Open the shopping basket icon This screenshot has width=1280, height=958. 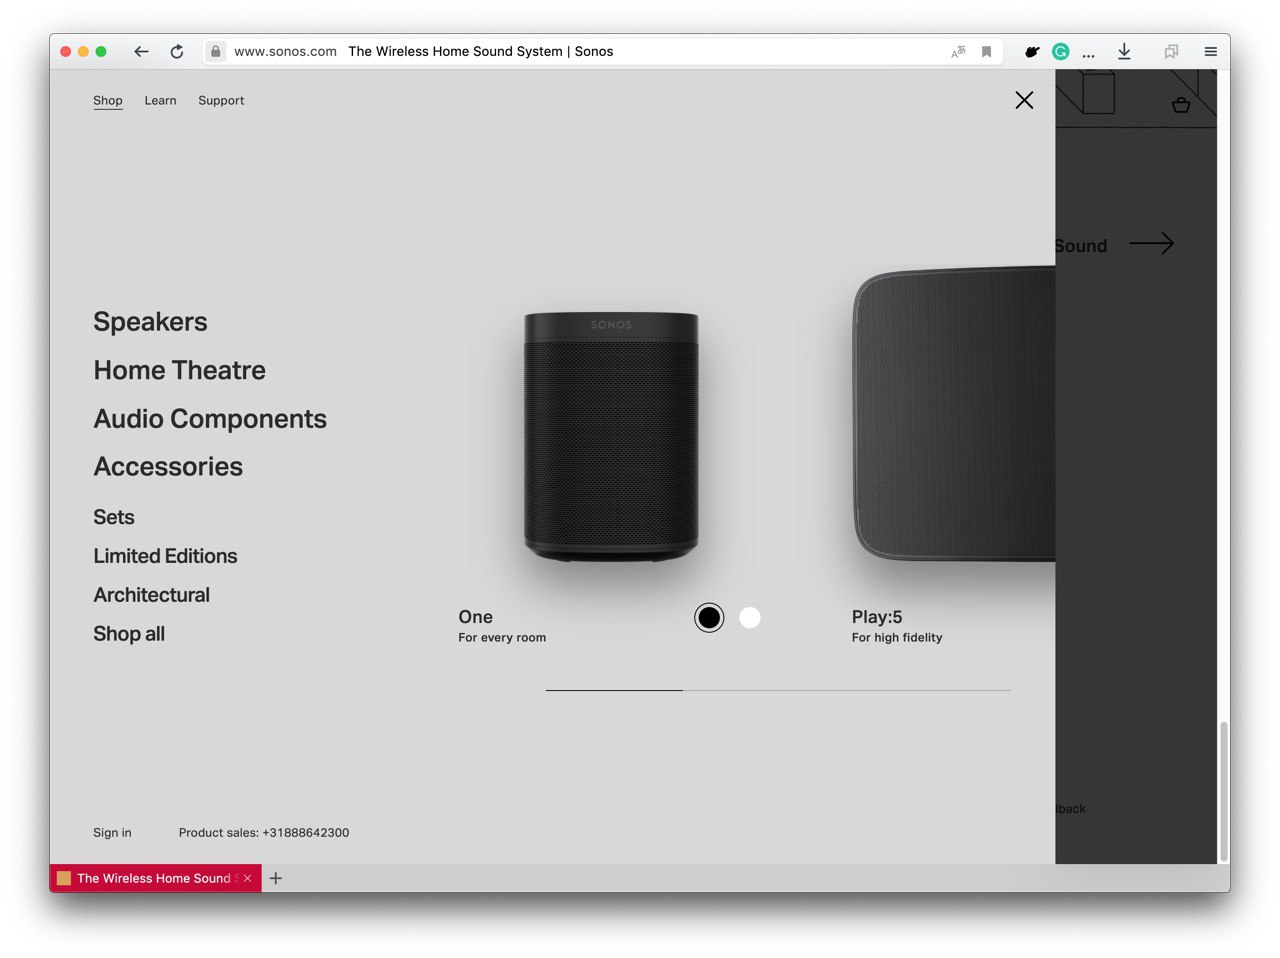(1181, 105)
